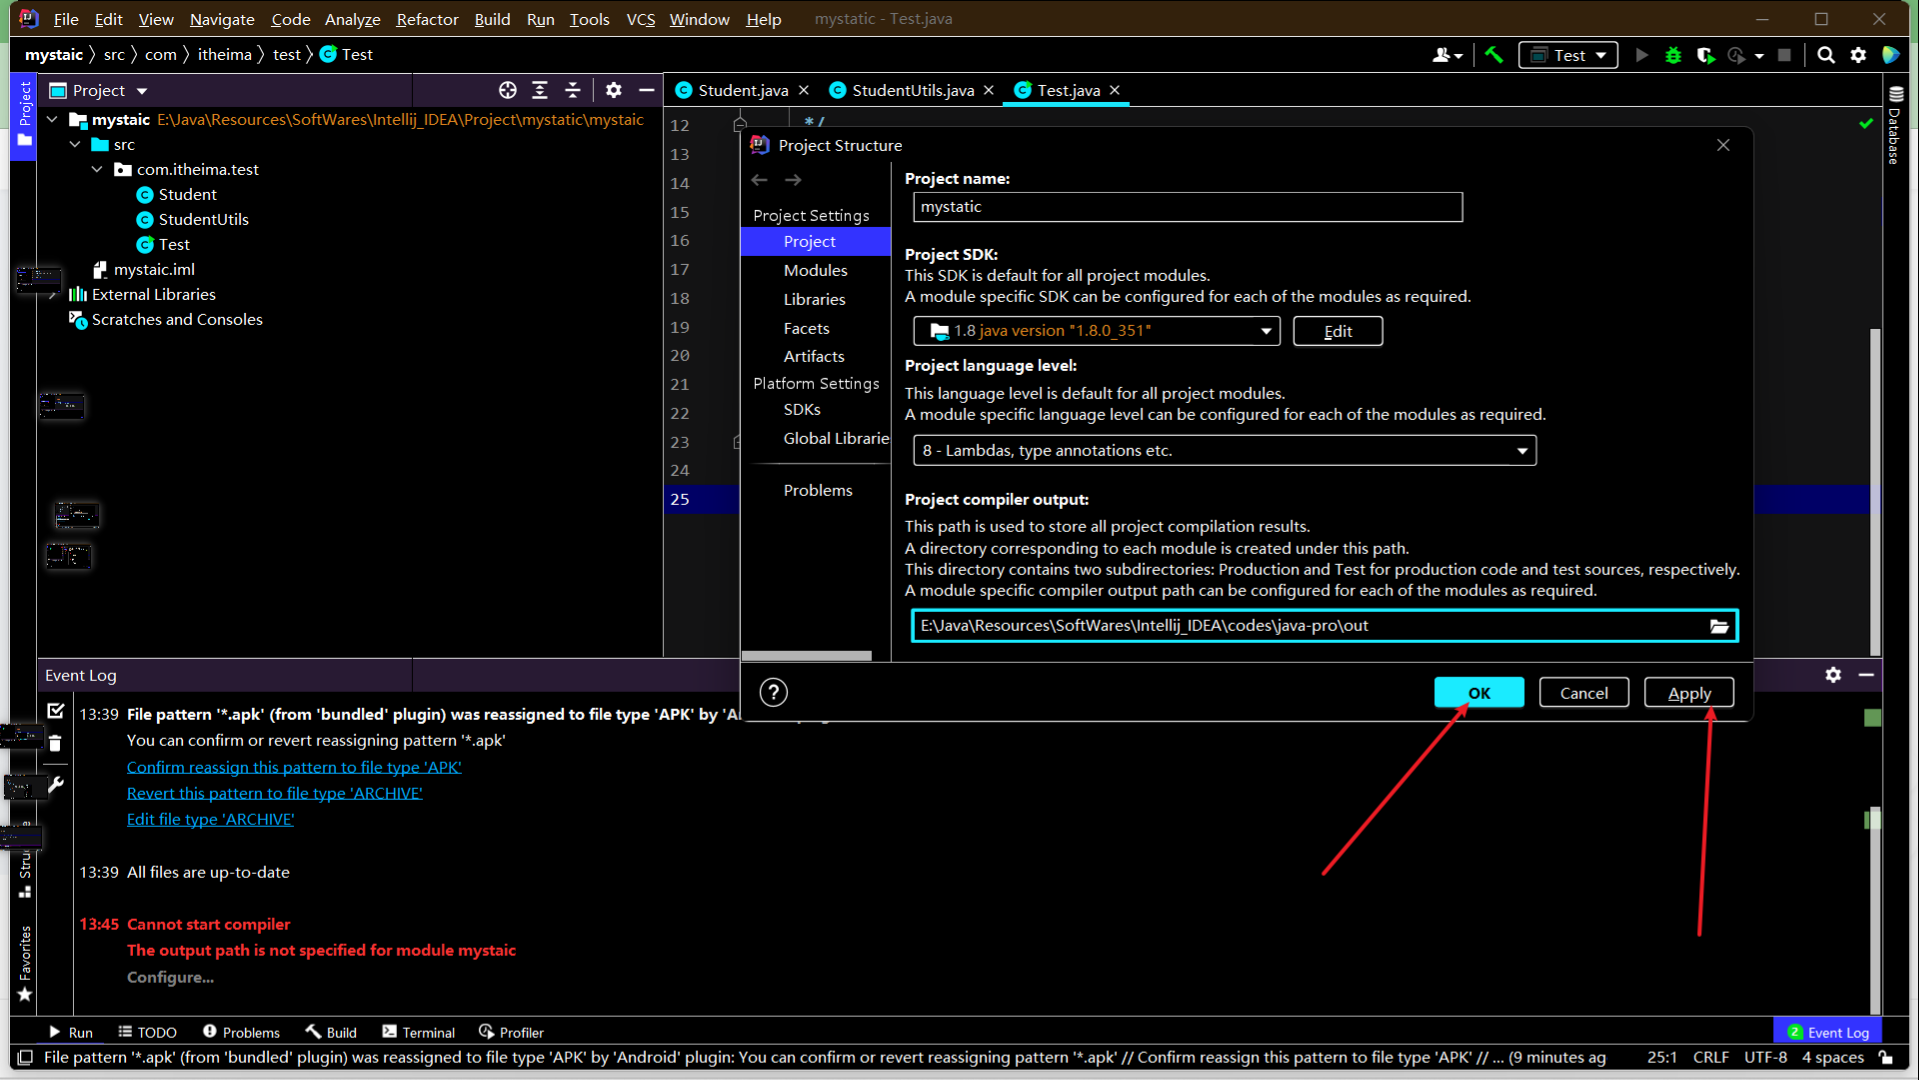Collapse the mystaic project root node
This screenshot has height=1080, width=1919.
(x=52, y=120)
